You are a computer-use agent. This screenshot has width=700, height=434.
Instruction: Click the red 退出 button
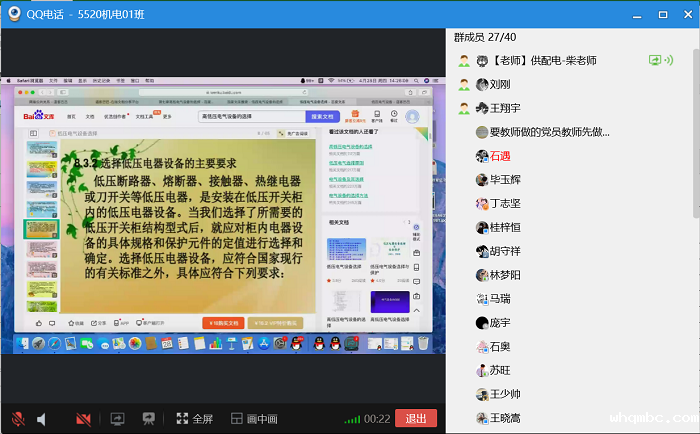(x=415, y=418)
